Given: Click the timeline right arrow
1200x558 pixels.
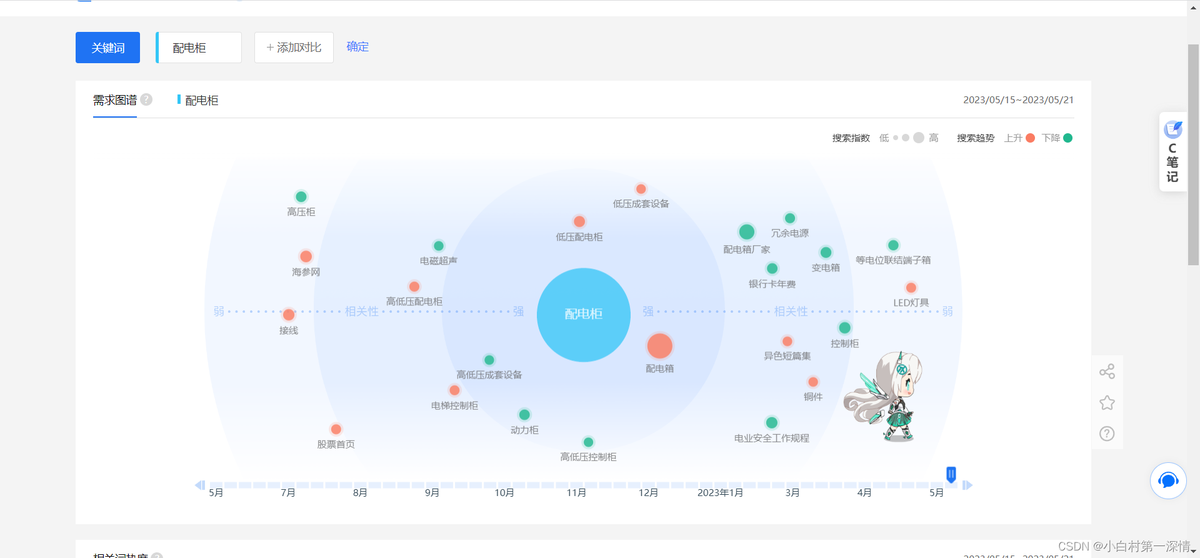Looking at the screenshot, I should pyautogui.click(x=967, y=486).
